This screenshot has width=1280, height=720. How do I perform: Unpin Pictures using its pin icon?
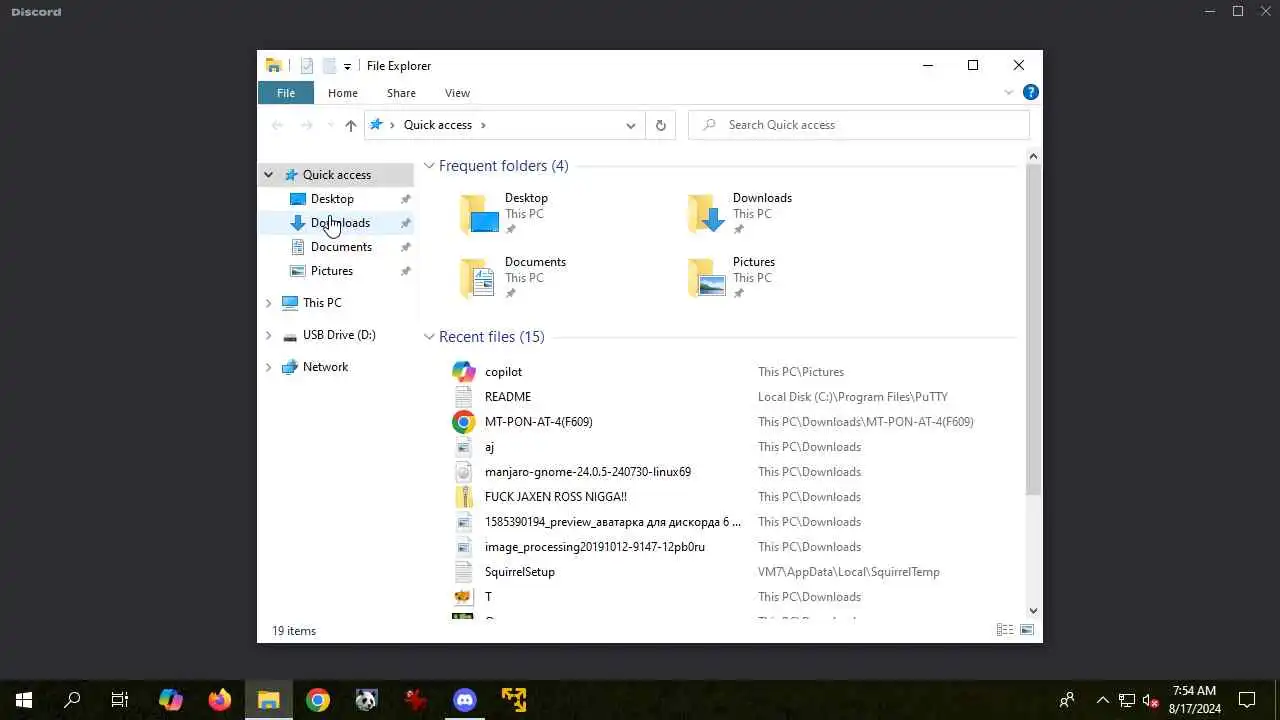(405, 271)
